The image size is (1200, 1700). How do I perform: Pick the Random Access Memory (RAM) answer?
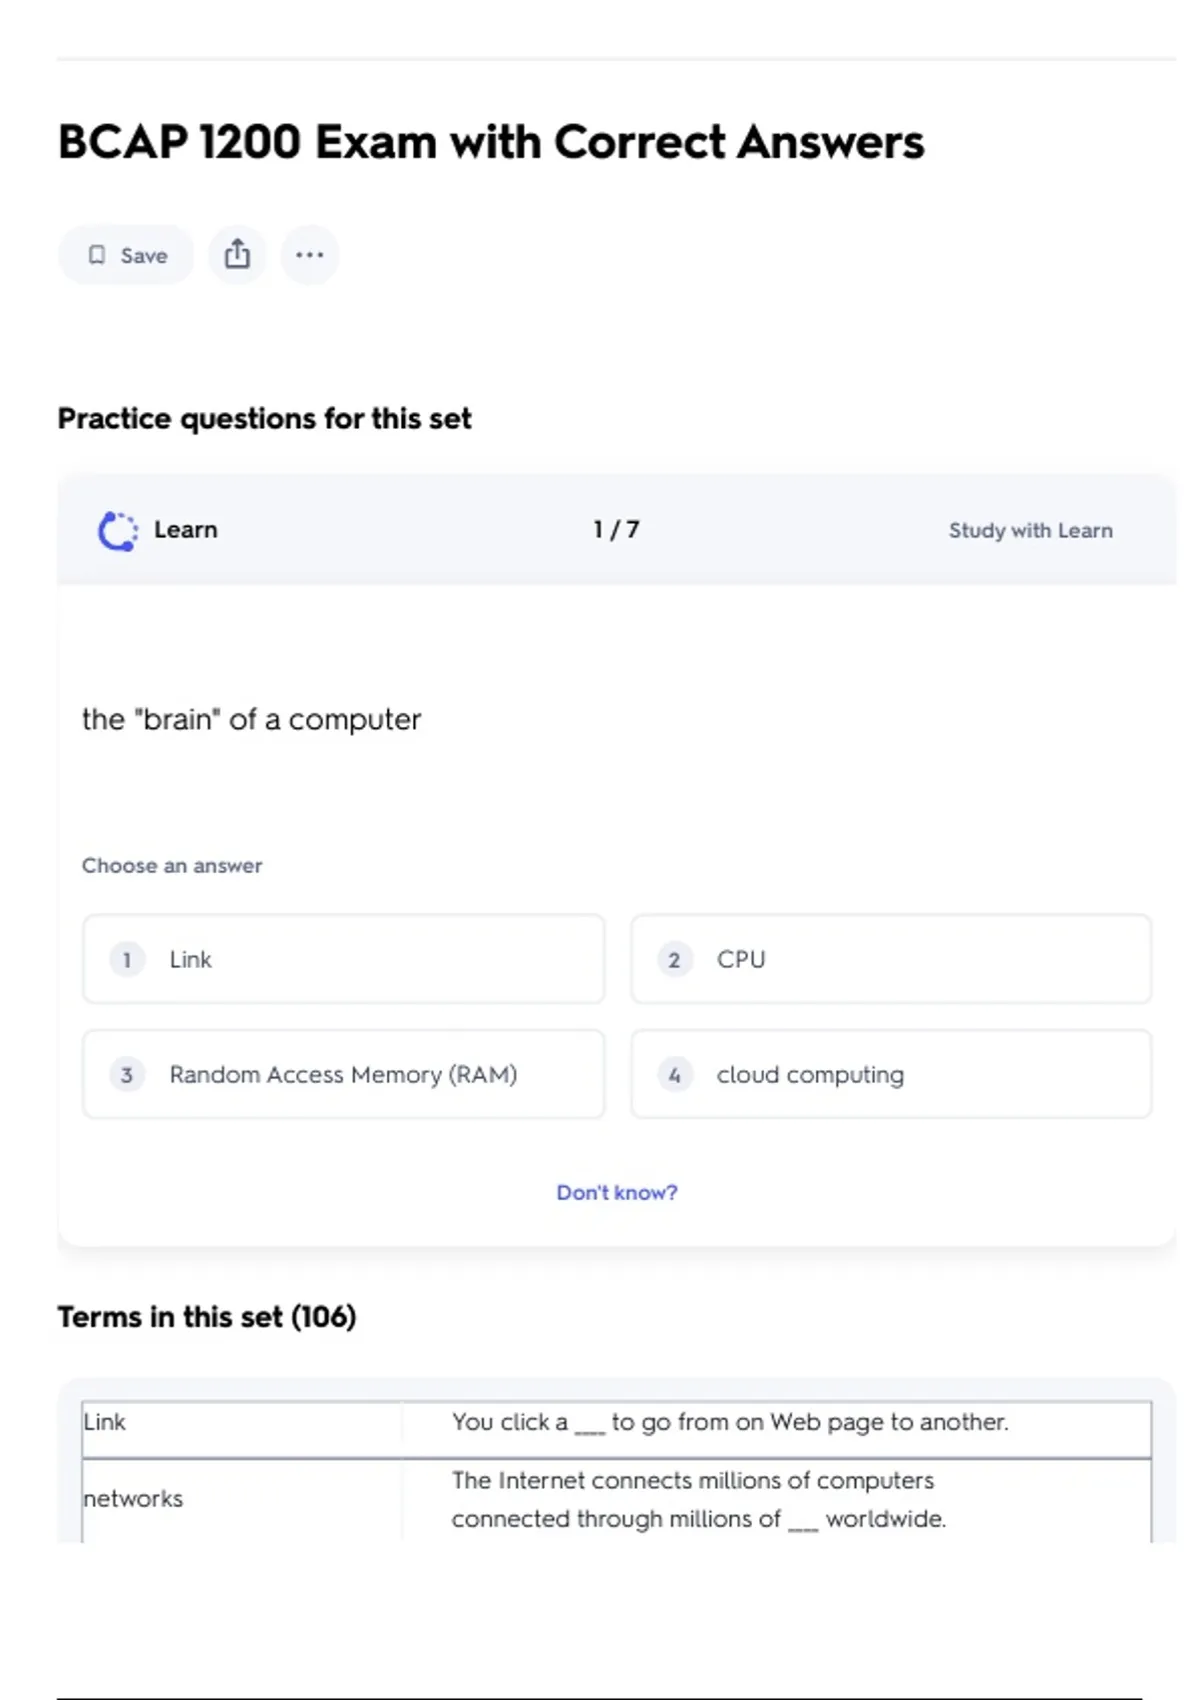click(x=343, y=1074)
